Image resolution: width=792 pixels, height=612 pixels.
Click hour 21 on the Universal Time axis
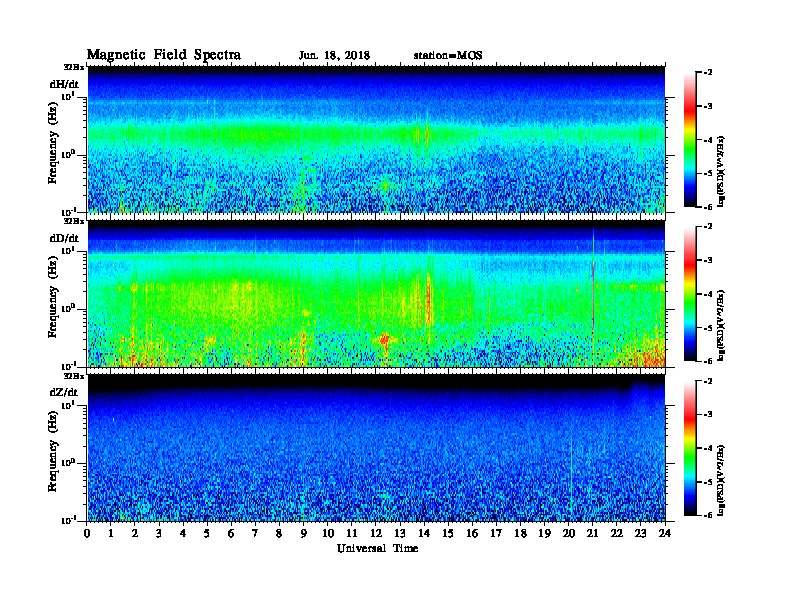tap(592, 533)
